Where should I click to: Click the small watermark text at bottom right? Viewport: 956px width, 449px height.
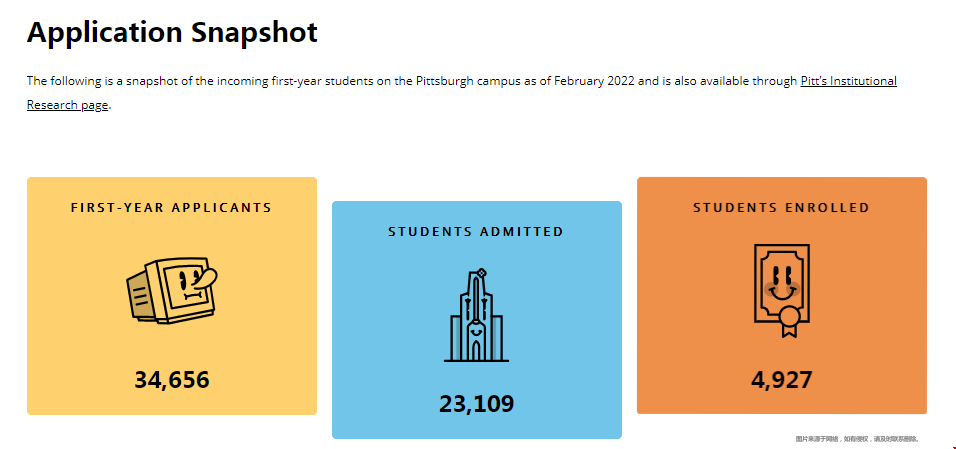pyautogui.click(x=856, y=439)
